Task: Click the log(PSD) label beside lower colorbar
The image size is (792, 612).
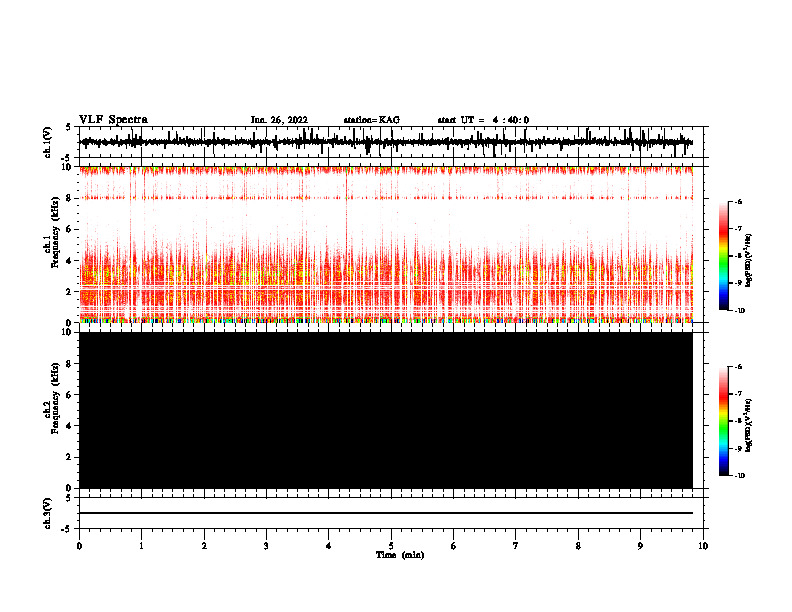Action: pyautogui.click(x=749, y=426)
